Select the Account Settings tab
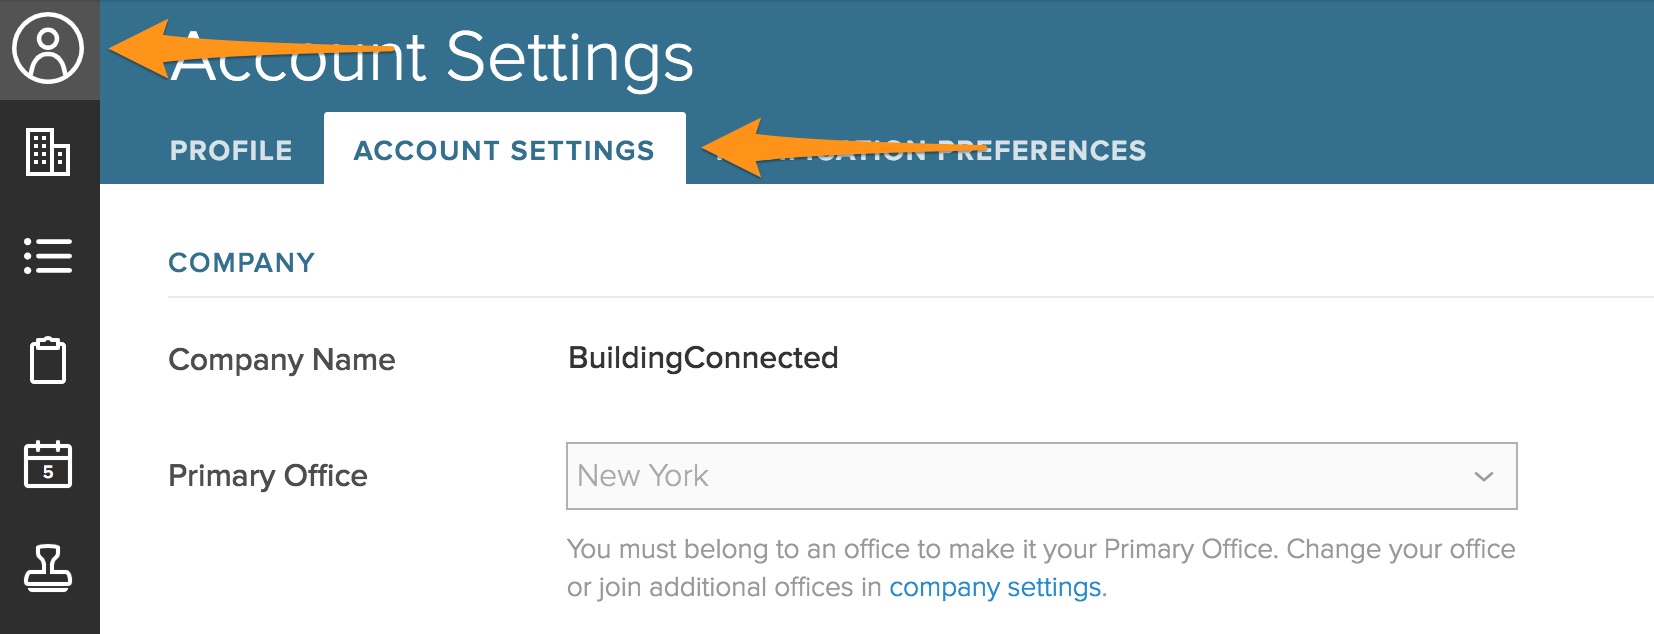The width and height of the screenshot is (1654, 634). tap(504, 150)
